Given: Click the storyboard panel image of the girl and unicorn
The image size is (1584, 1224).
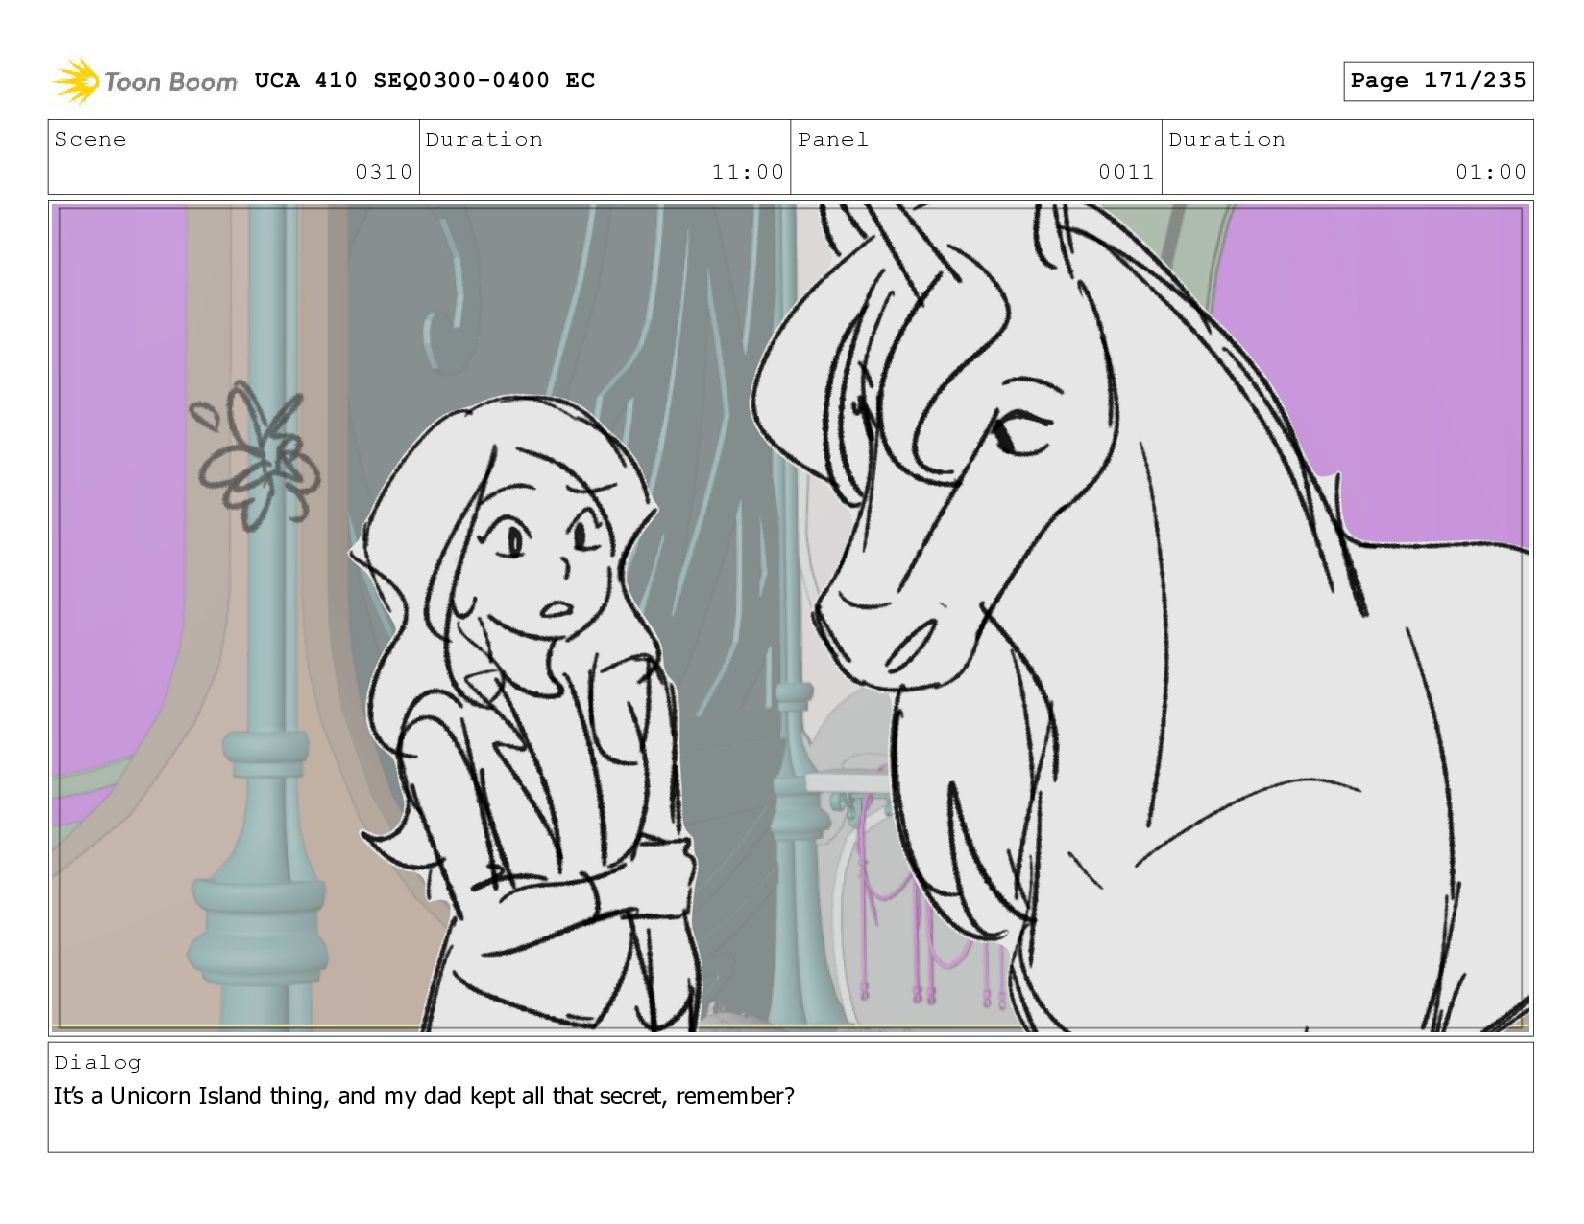Looking at the screenshot, I should (x=790, y=618).
